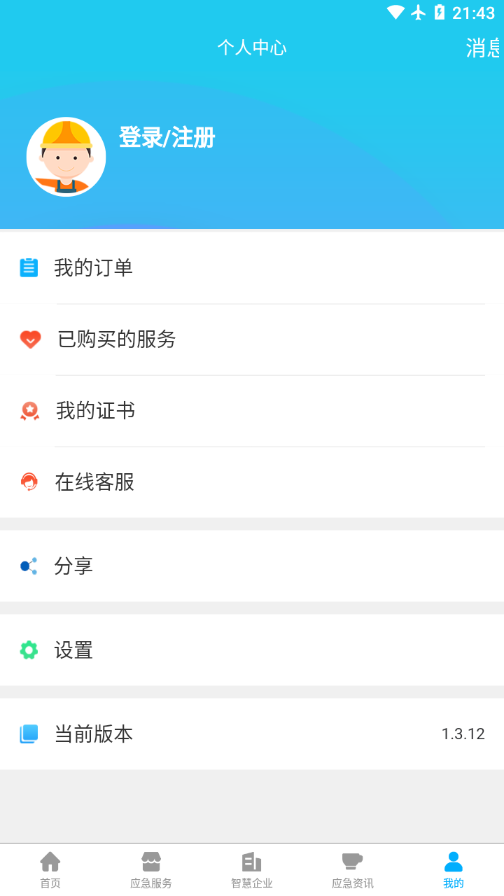
Task: Tap the blue share icon
Action: (29, 566)
